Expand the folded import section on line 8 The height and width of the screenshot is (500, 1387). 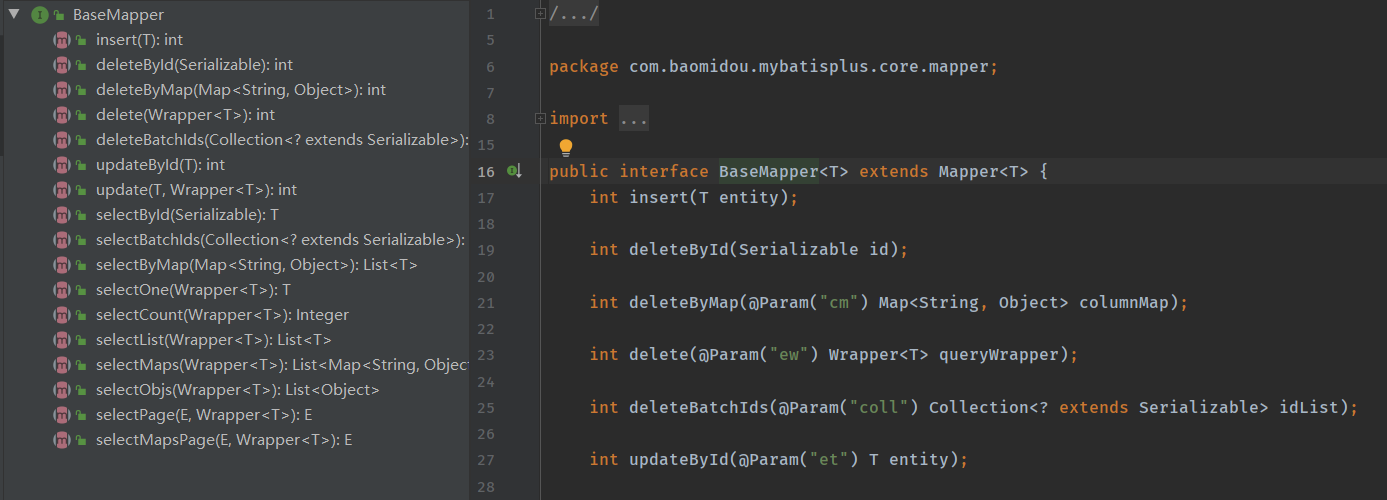coord(541,119)
